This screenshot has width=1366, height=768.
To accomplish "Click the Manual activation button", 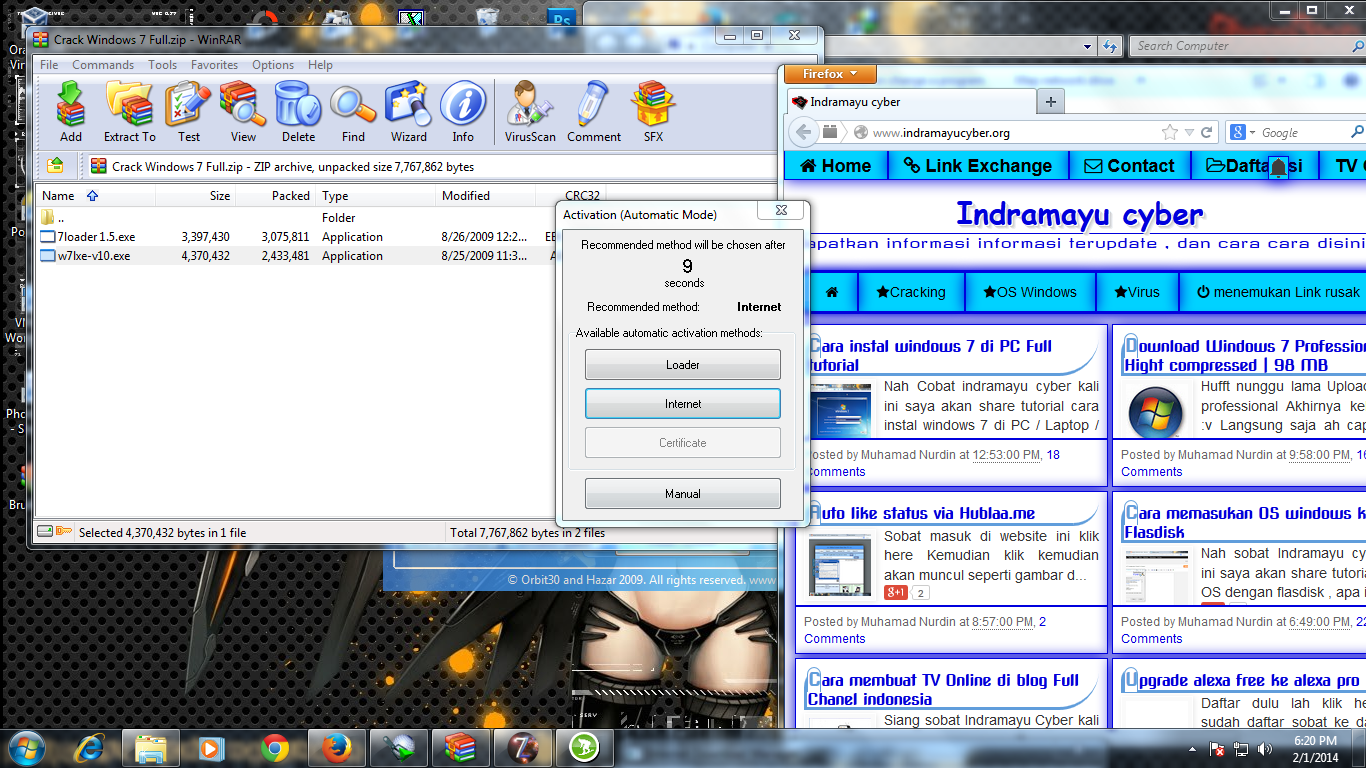I will point(683,494).
